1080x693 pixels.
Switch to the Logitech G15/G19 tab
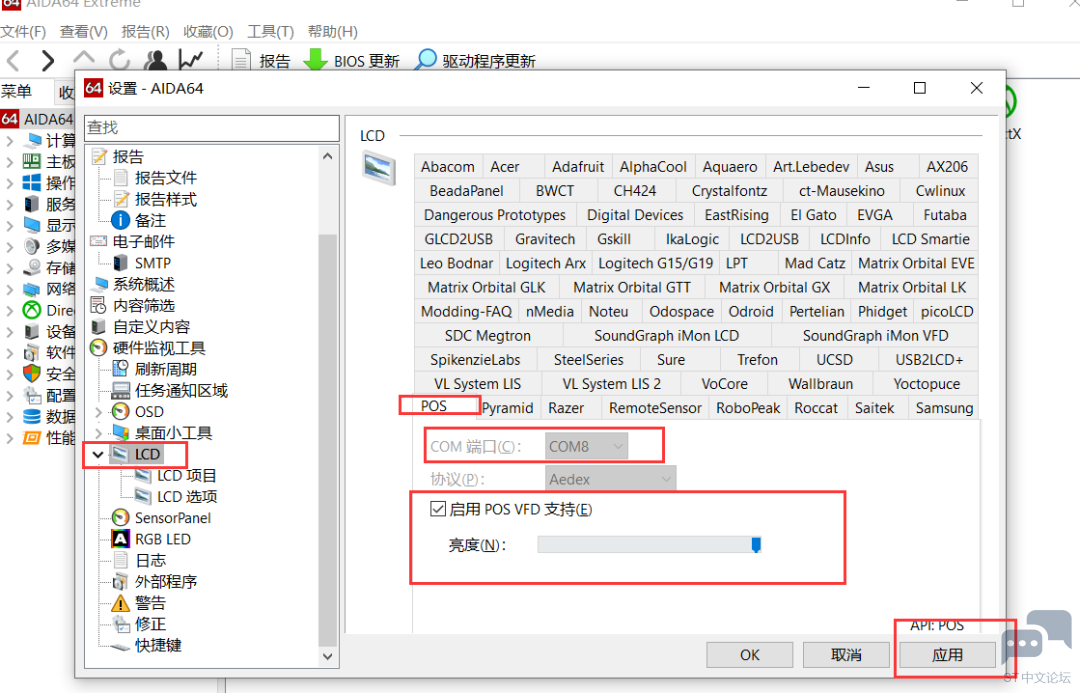pyautogui.click(x=656, y=263)
